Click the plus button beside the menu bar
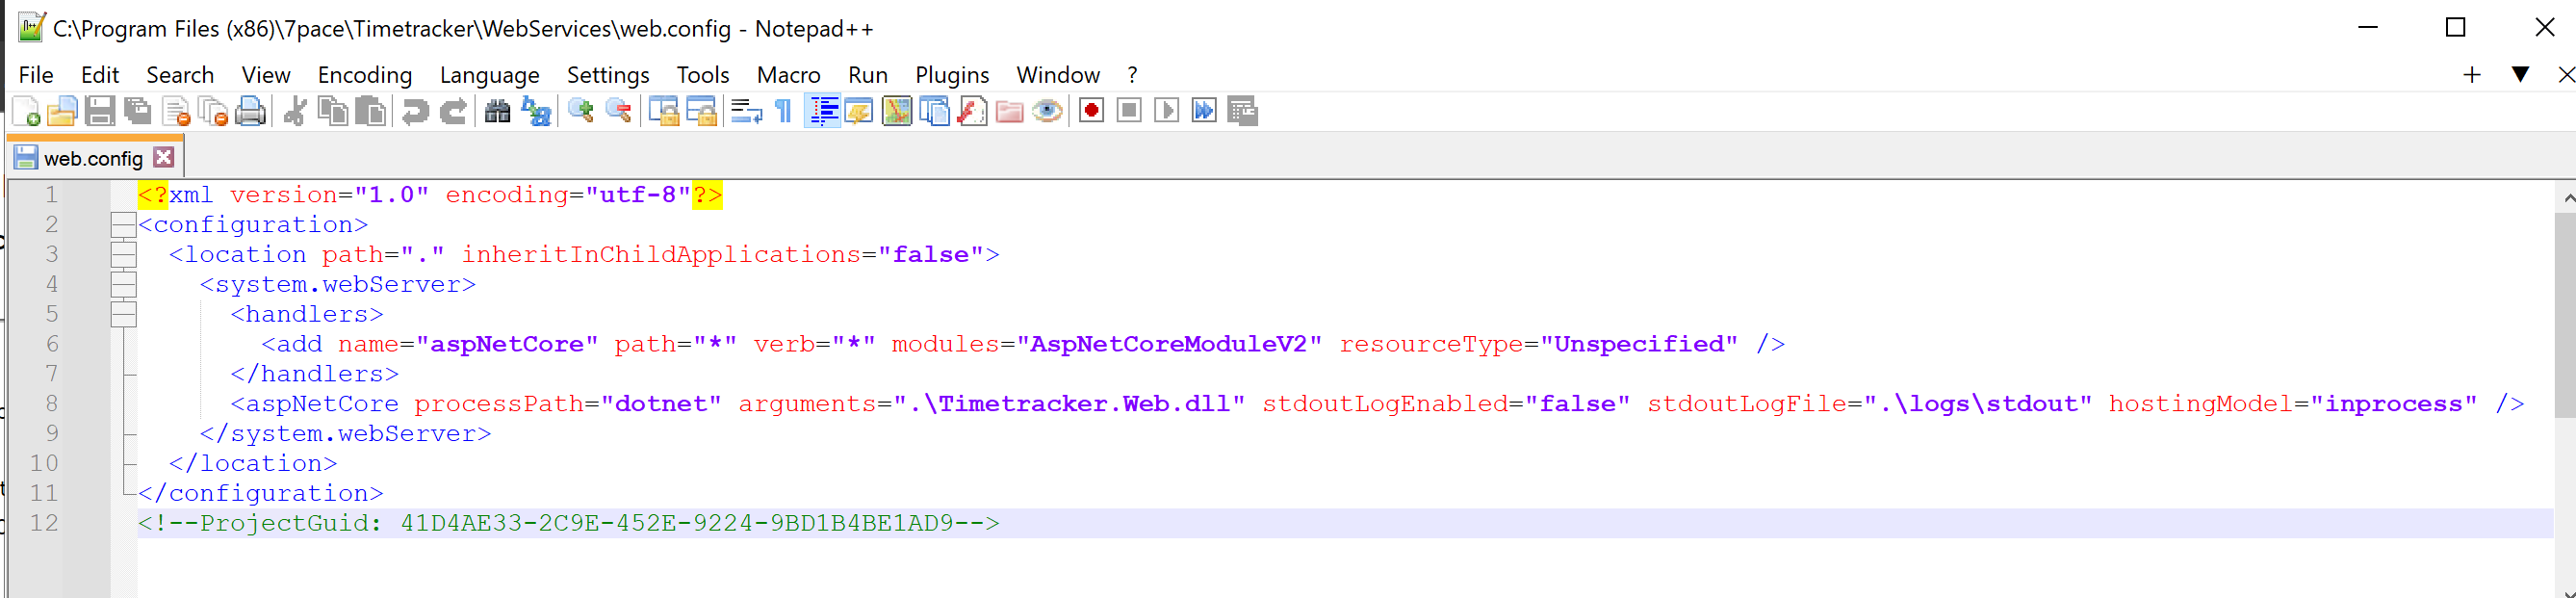This screenshot has width=2576, height=598. 2472,75
